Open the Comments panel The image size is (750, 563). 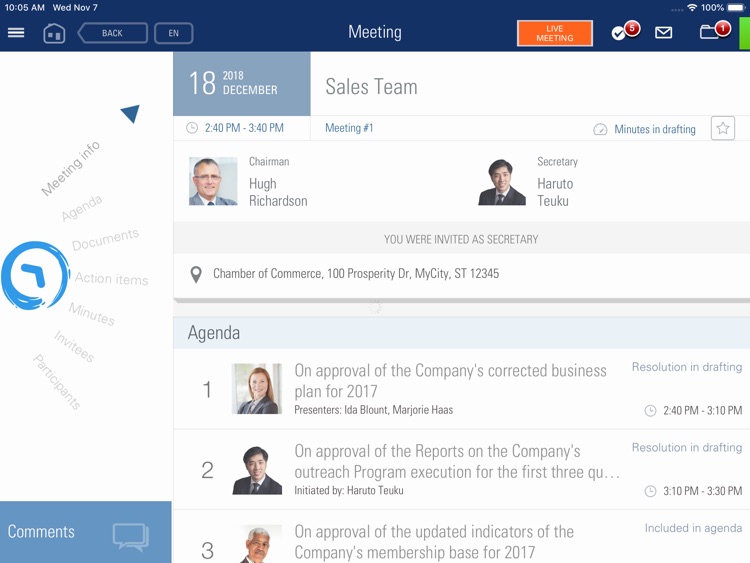pyautogui.click(x=86, y=532)
